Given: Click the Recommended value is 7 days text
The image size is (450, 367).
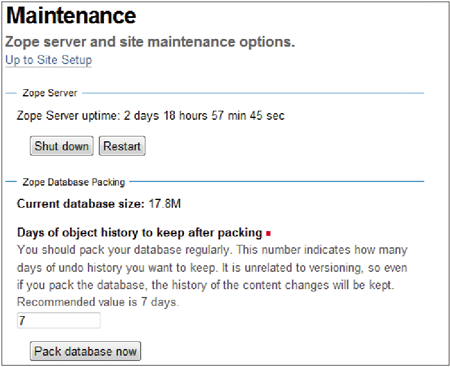Looking at the screenshot, I should coord(98,302).
